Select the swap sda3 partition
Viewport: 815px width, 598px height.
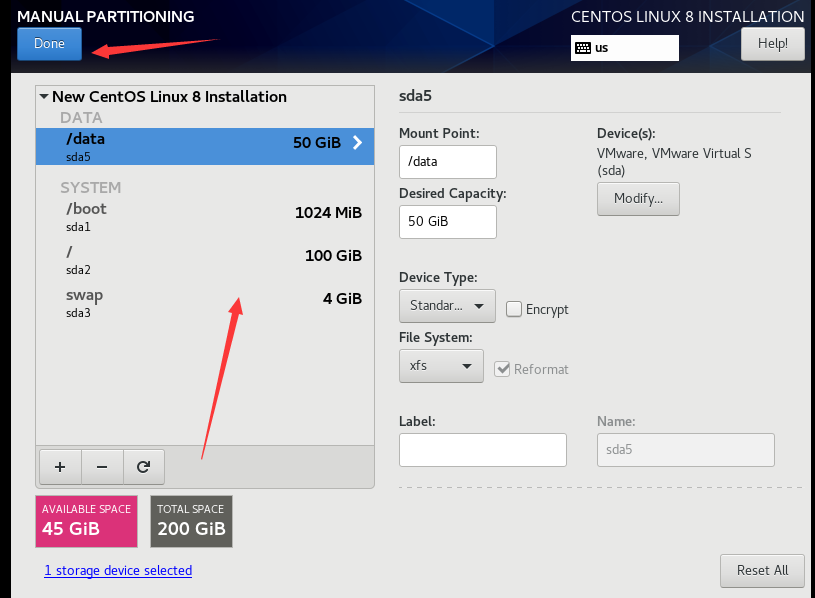coord(205,303)
